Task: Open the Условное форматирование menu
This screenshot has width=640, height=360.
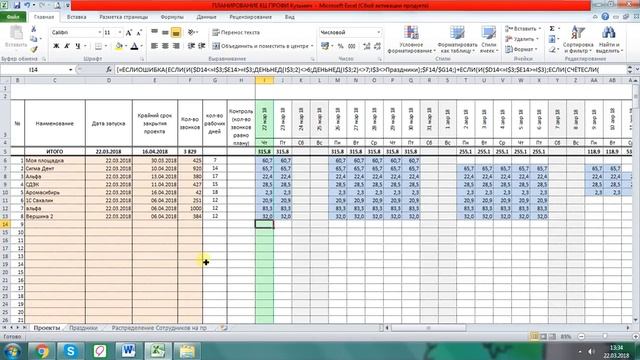Action: (411, 40)
